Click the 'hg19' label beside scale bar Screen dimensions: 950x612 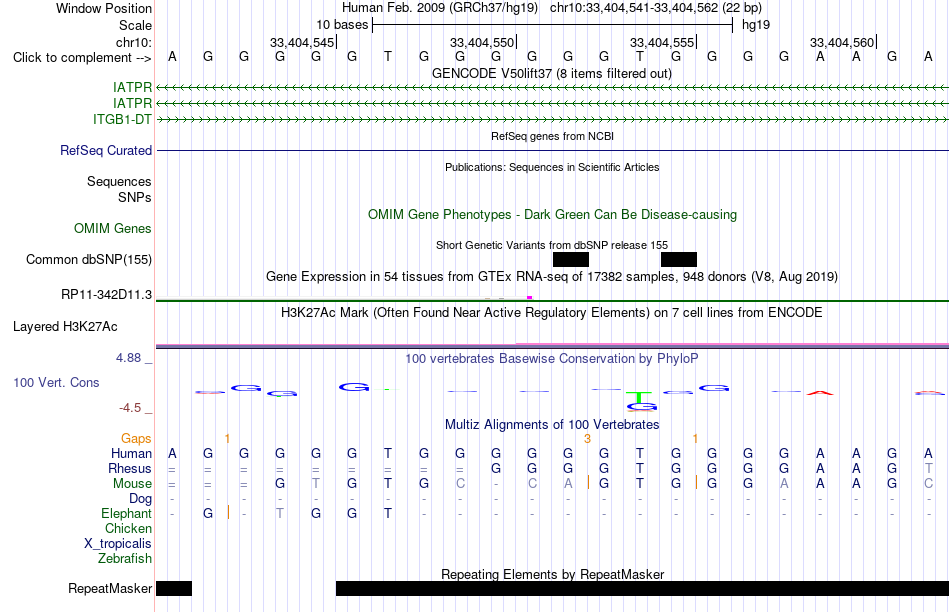click(756, 25)
